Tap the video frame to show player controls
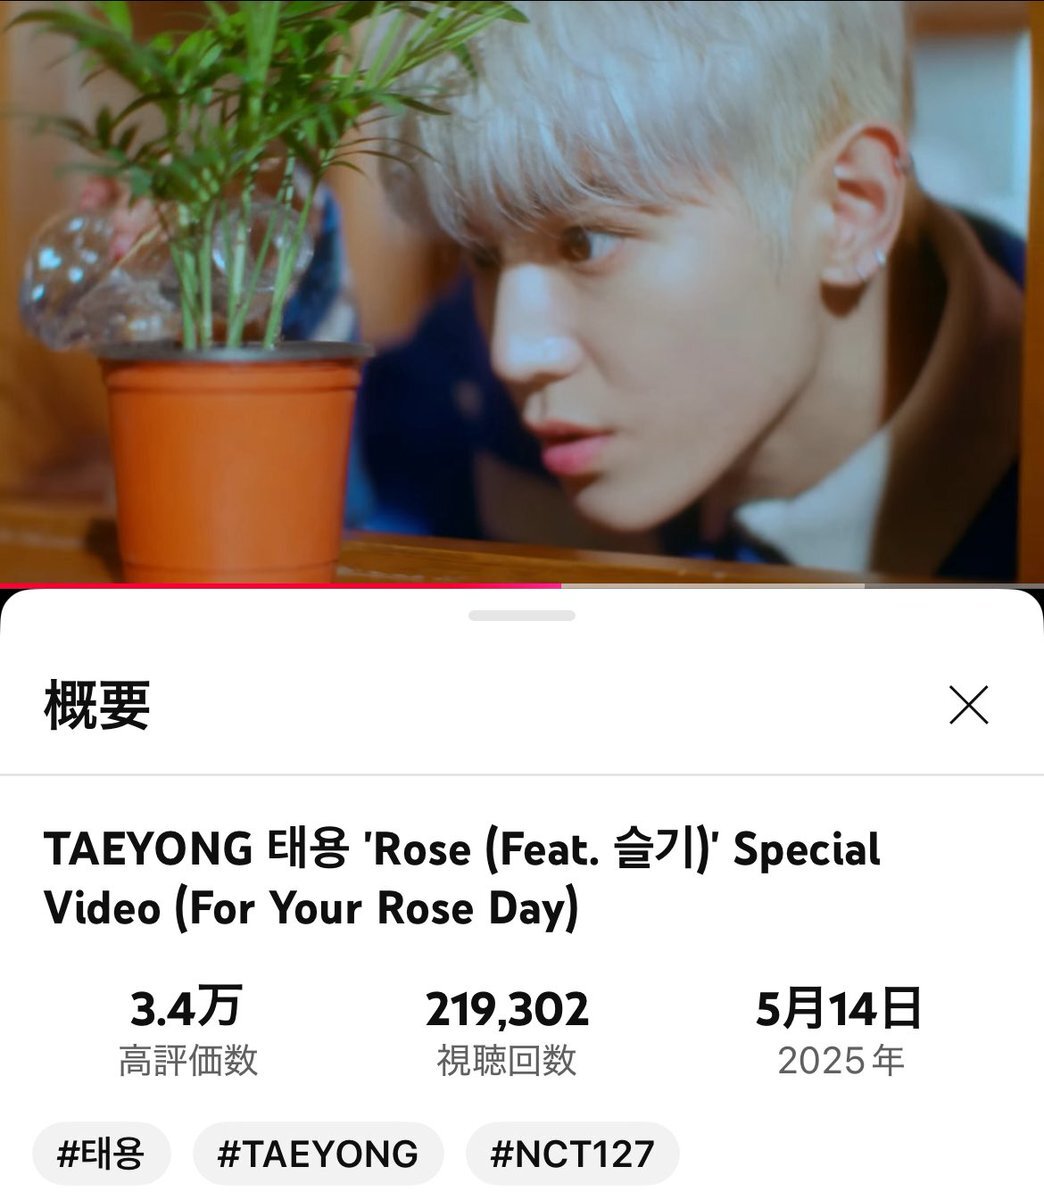The height and width of the screenshot is (1200, 1044). 522,290
